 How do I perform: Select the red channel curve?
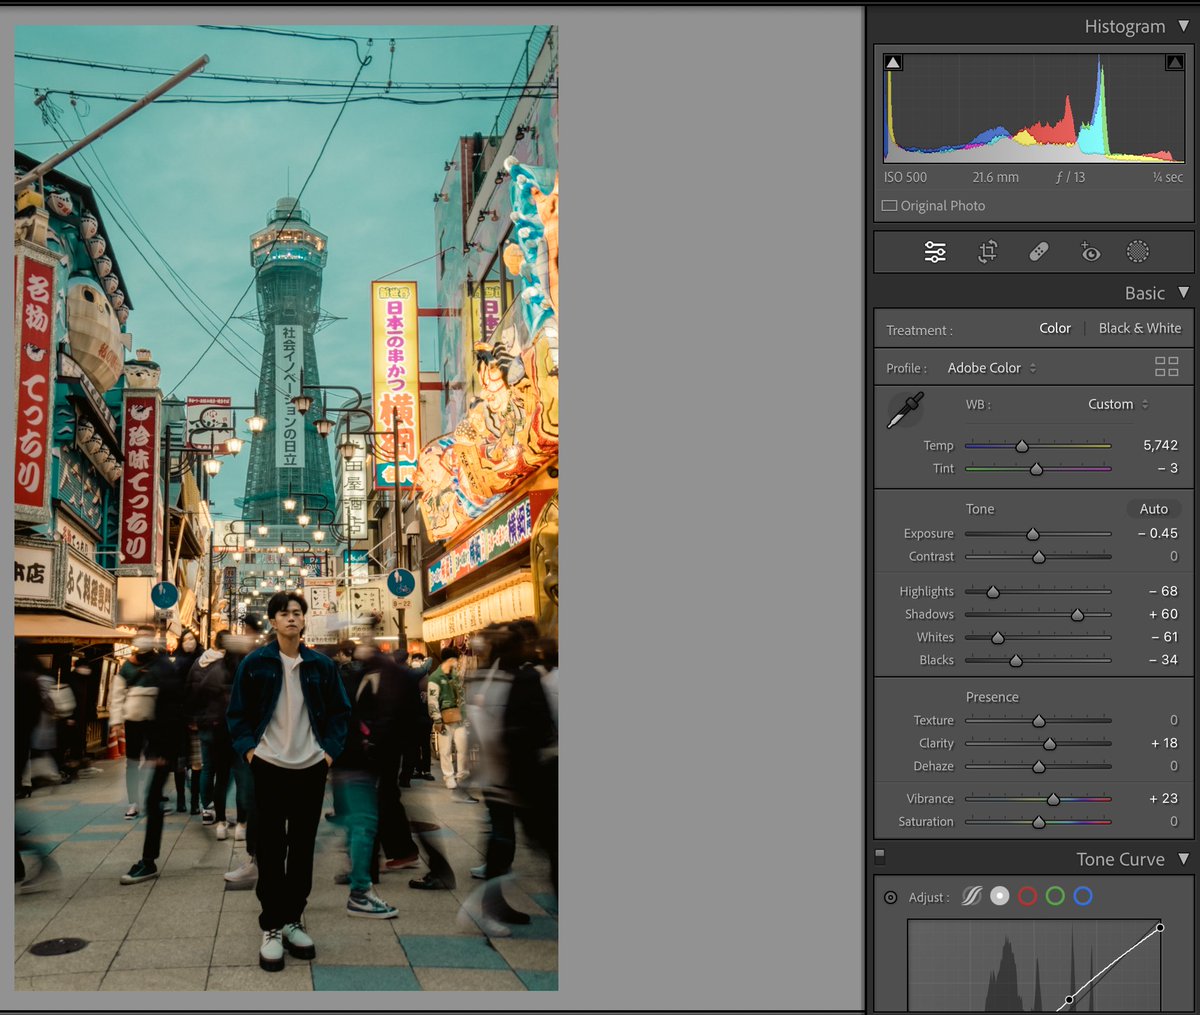[x=1027, y=896]
